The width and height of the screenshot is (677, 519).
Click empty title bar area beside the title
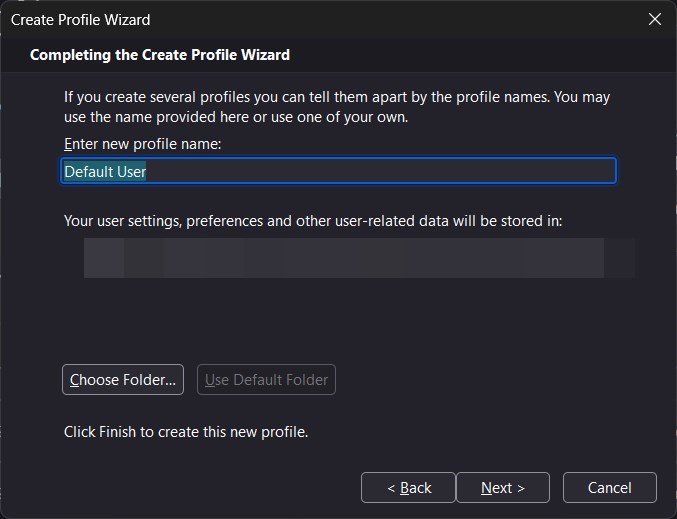400,19
